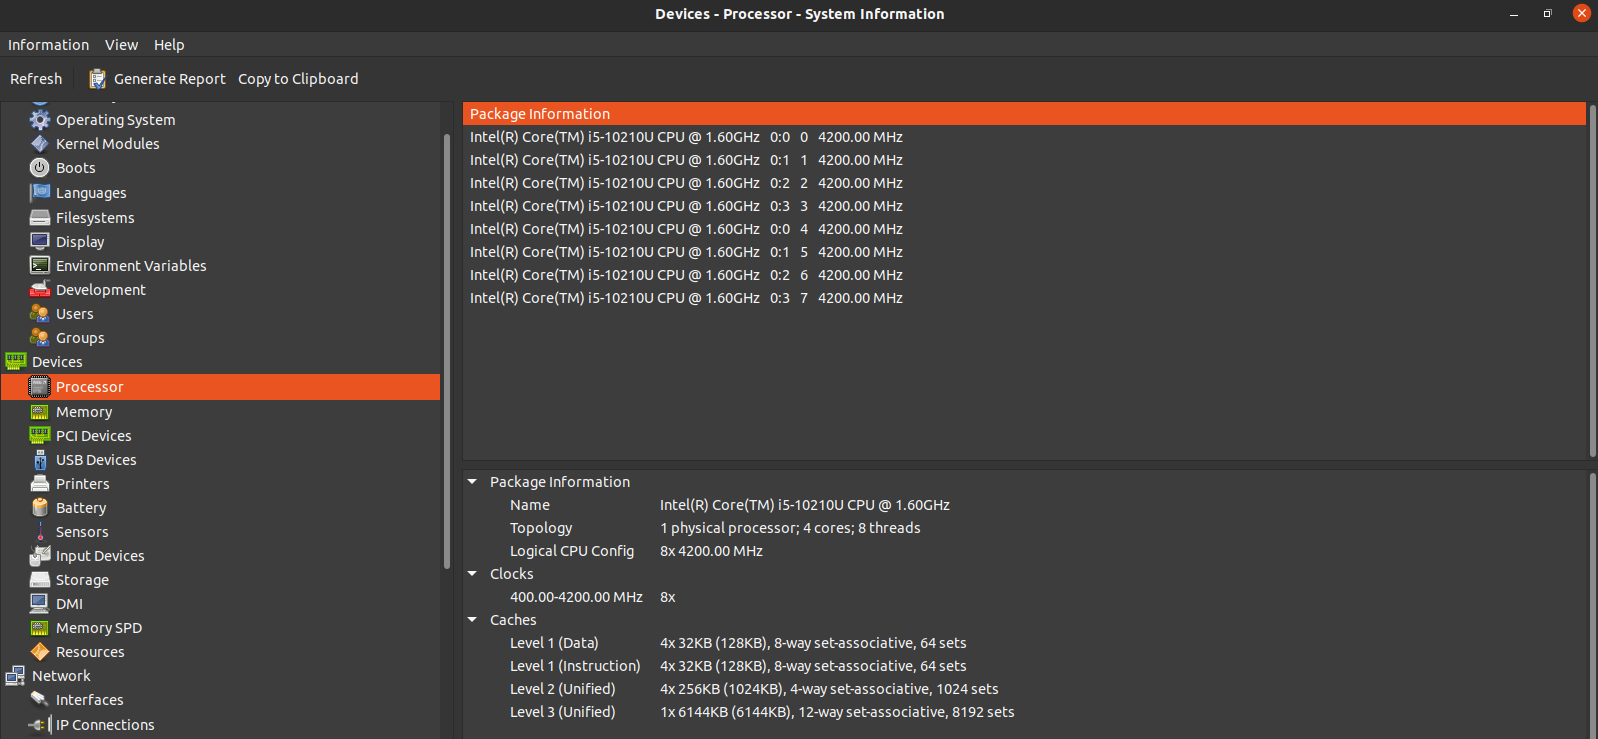Click the Development icon

(x=40, y=290)
